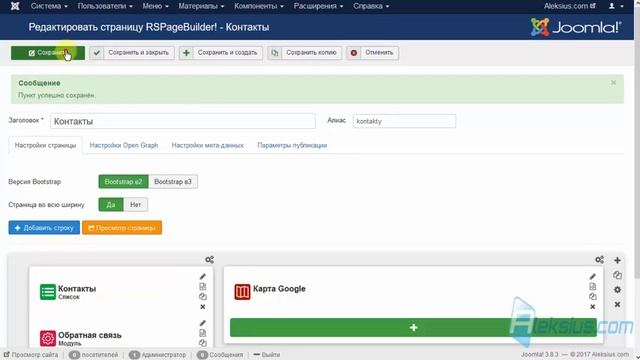The width and height of the screenshot is (640, 360).
Task: Open left column settings gears icon
Action: pyautogui.click(x=209, y=260)
